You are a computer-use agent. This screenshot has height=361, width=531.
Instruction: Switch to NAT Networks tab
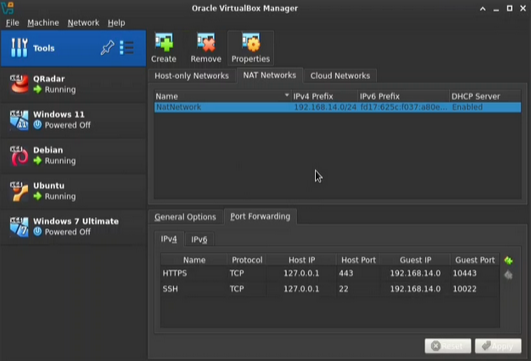[x=270, y=75]
